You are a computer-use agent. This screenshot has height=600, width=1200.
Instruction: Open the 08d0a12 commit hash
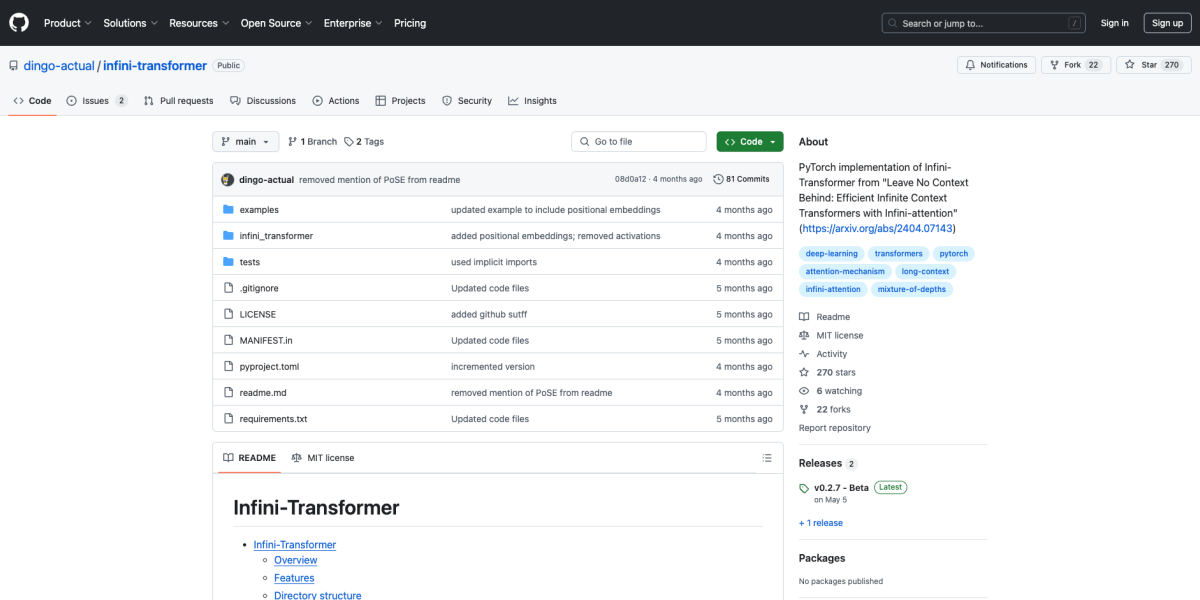point(631,179)
